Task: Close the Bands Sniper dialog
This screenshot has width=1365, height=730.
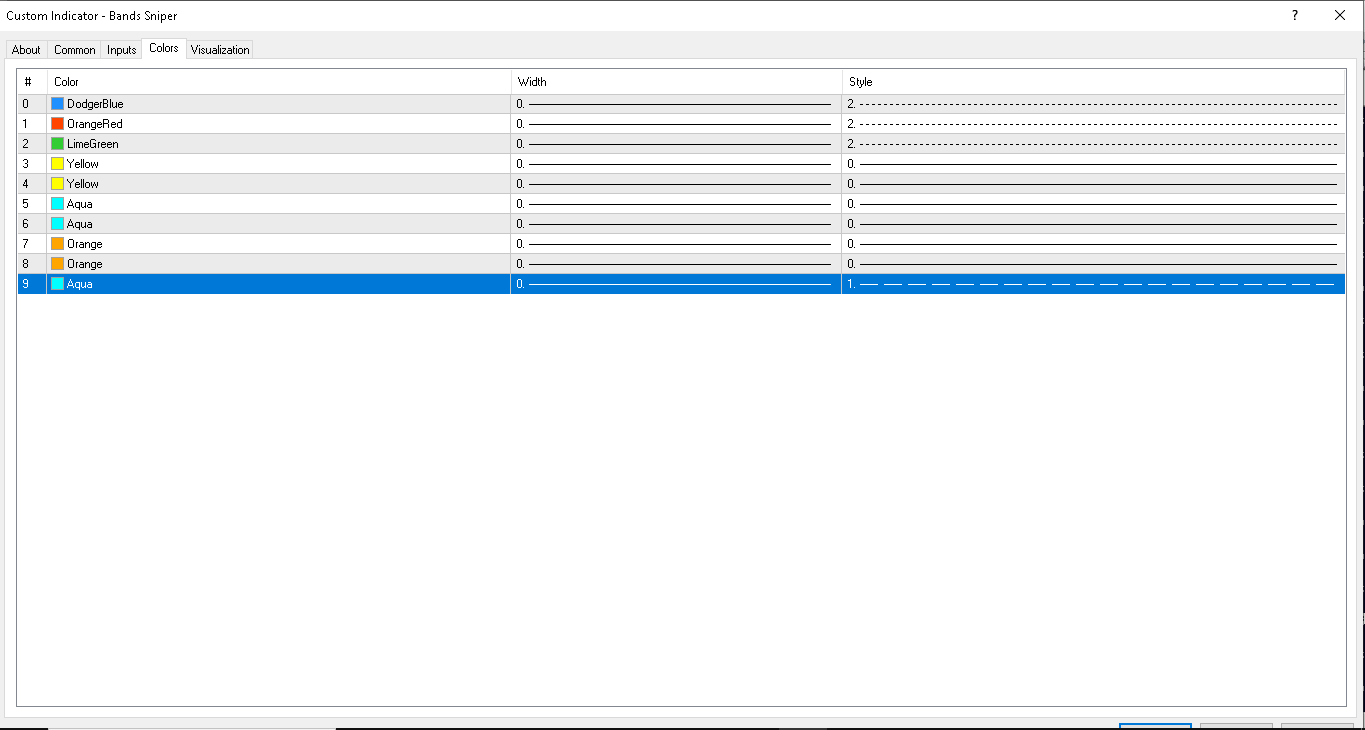Action: click(x=1340, y=15)
